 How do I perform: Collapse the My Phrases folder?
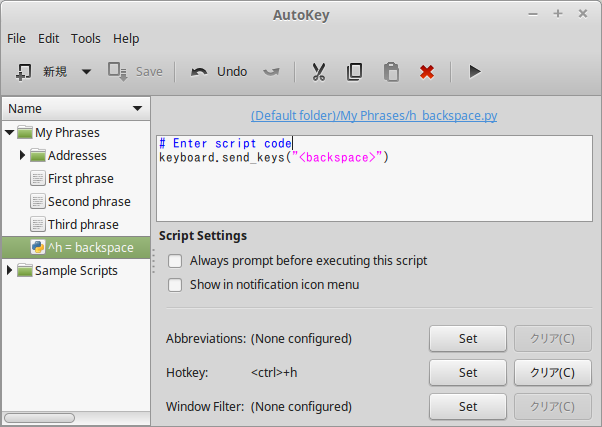tap(10, 133)
